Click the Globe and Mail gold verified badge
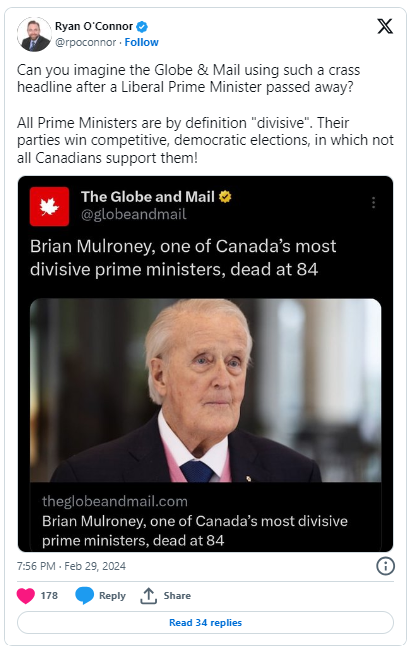Viewport: 410px width, 647px height. [225, 197]
